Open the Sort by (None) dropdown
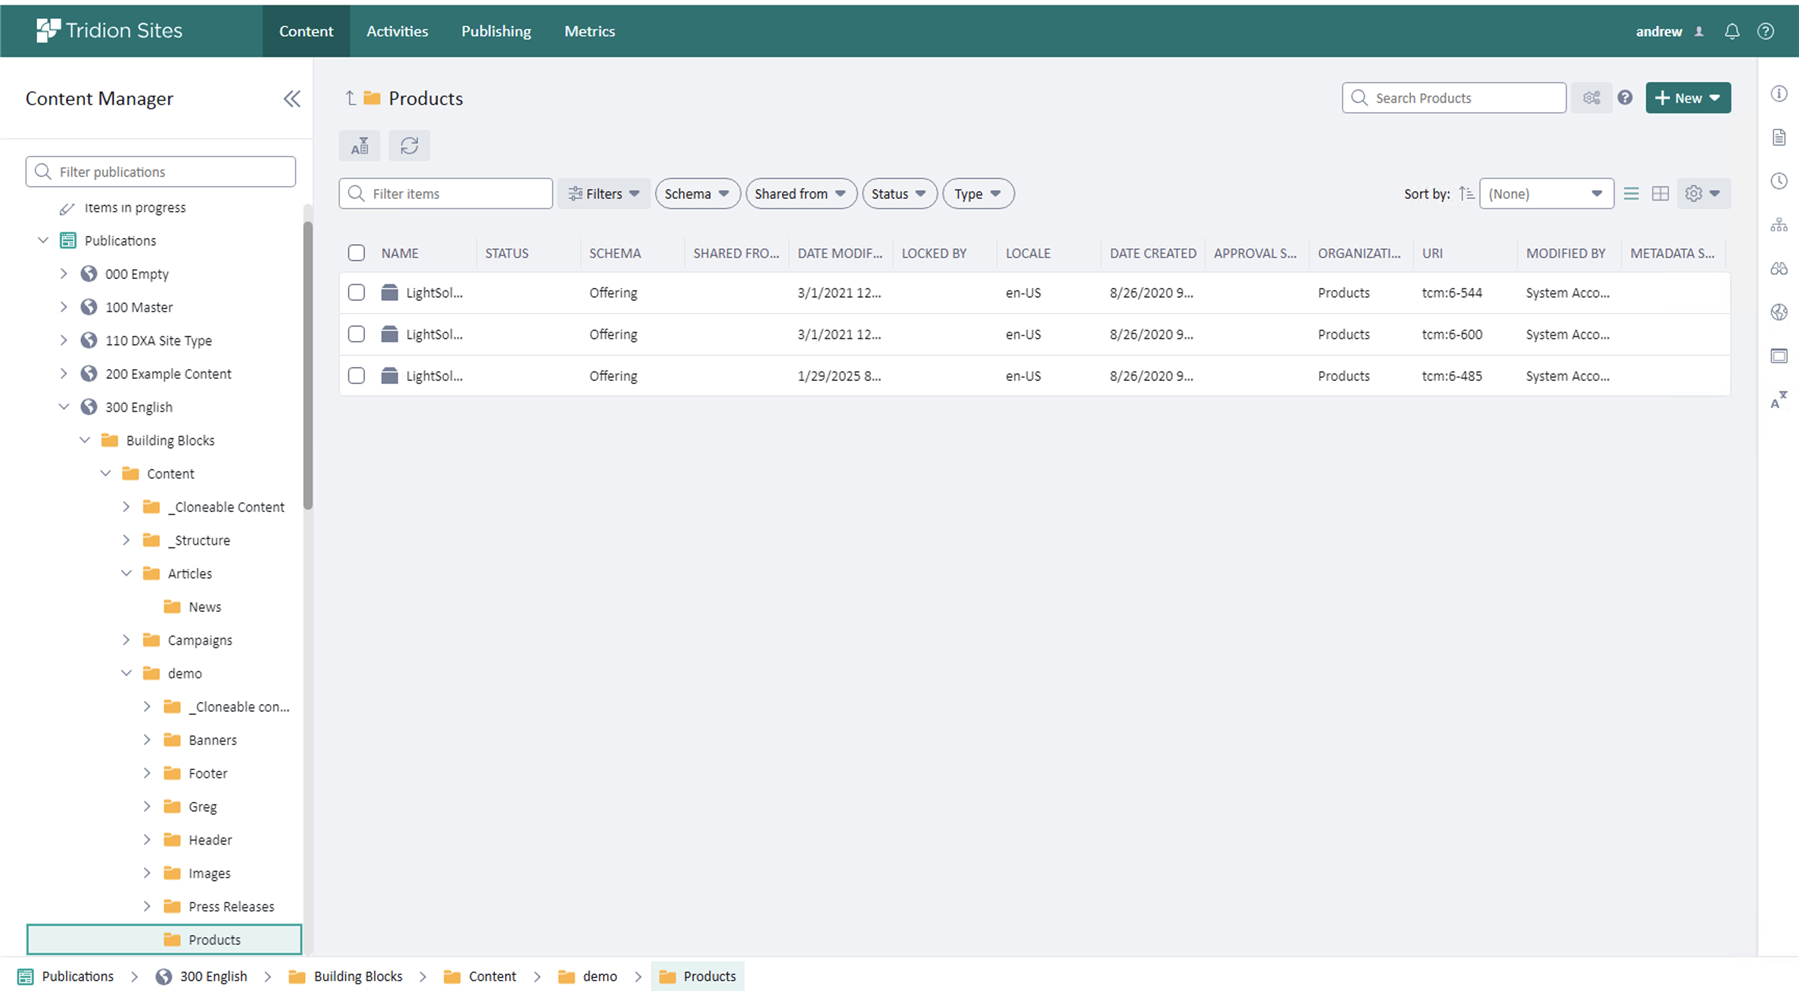The image size is (1799, 992). tap(1546, 193)
